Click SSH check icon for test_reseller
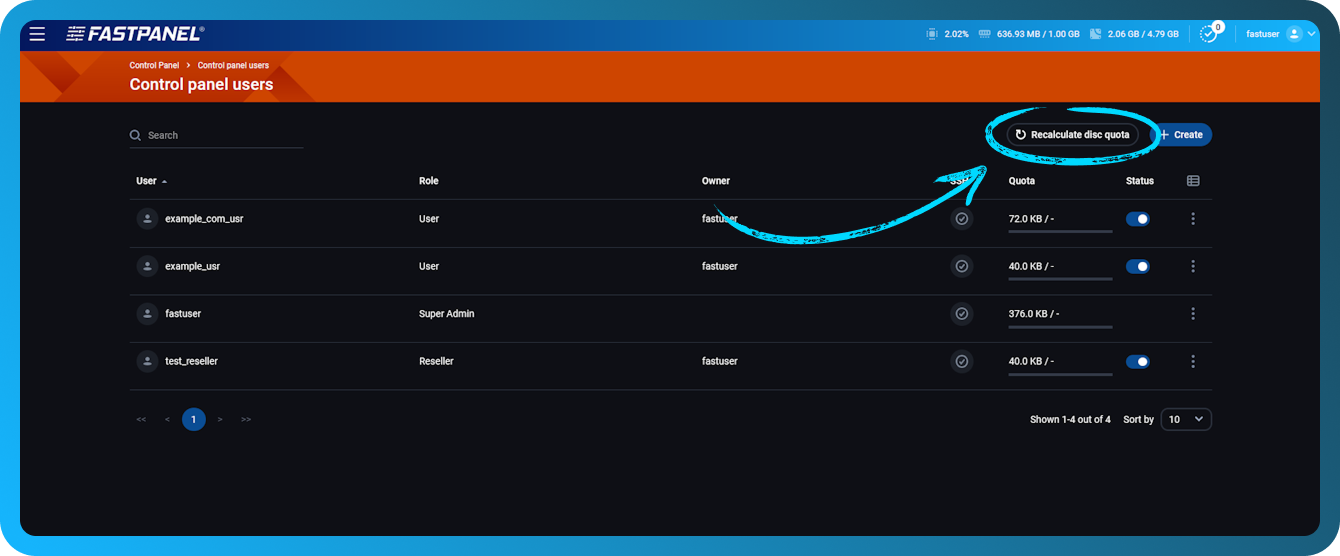 point(961,362)
